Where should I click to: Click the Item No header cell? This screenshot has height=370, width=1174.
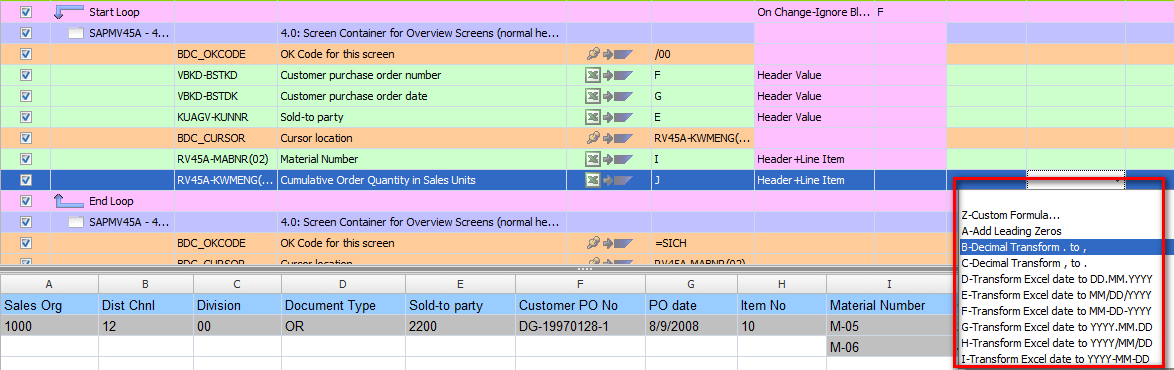point(782,305)
